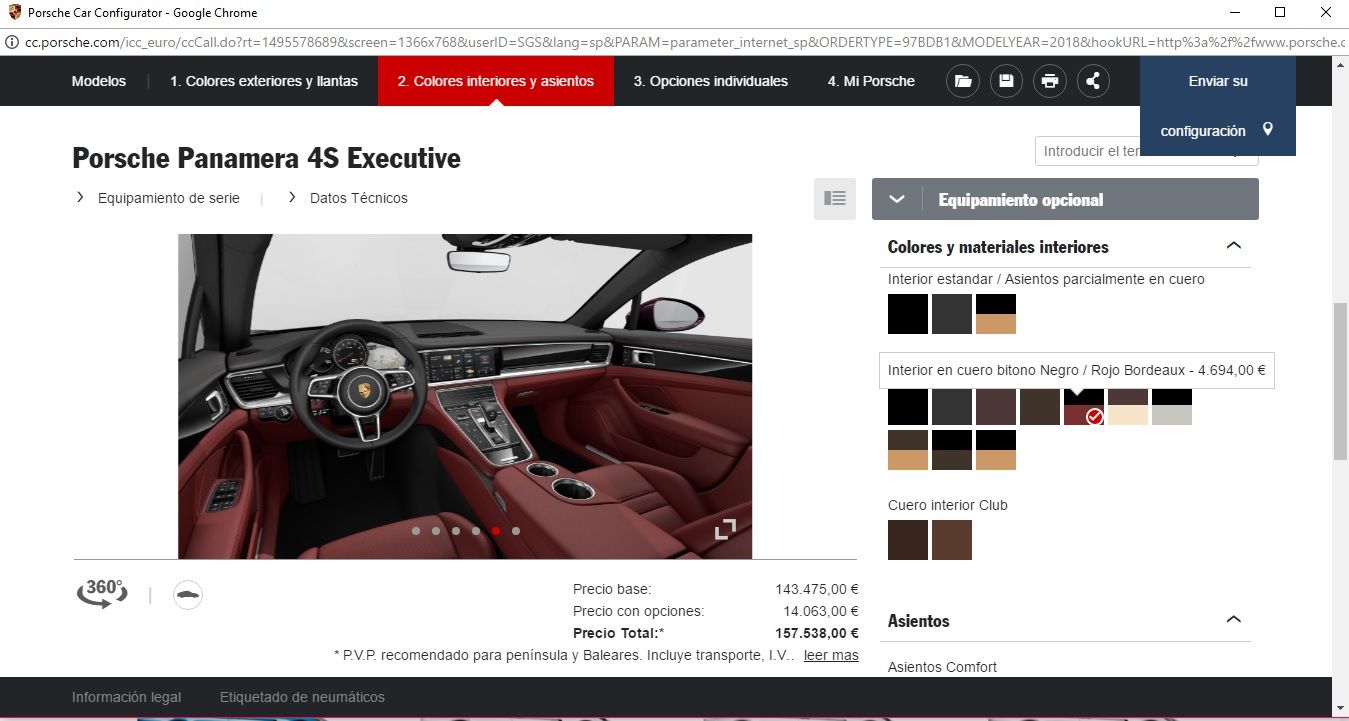Image resolution: width=1349 pixels, height=721 pixels.
Task: Click the leer mas link
Action: 831,655
